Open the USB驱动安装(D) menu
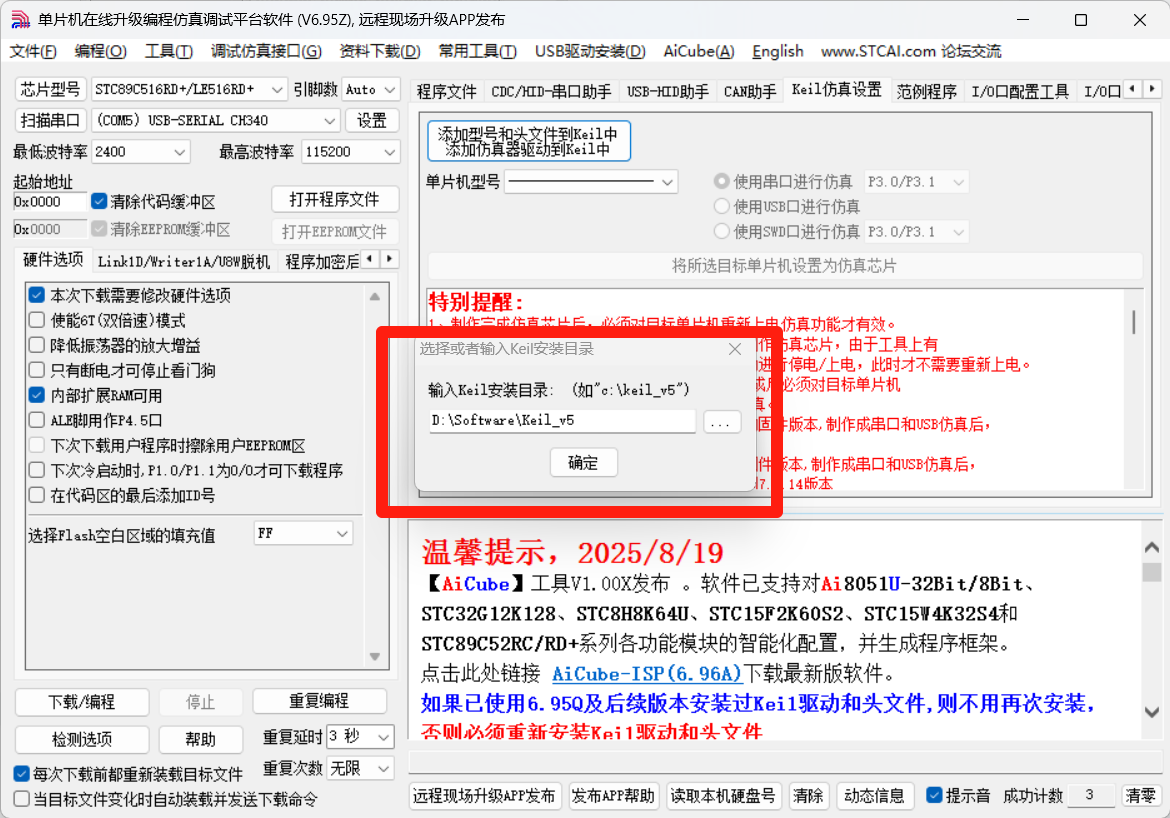1170x818 pixels. click(590, 51)
